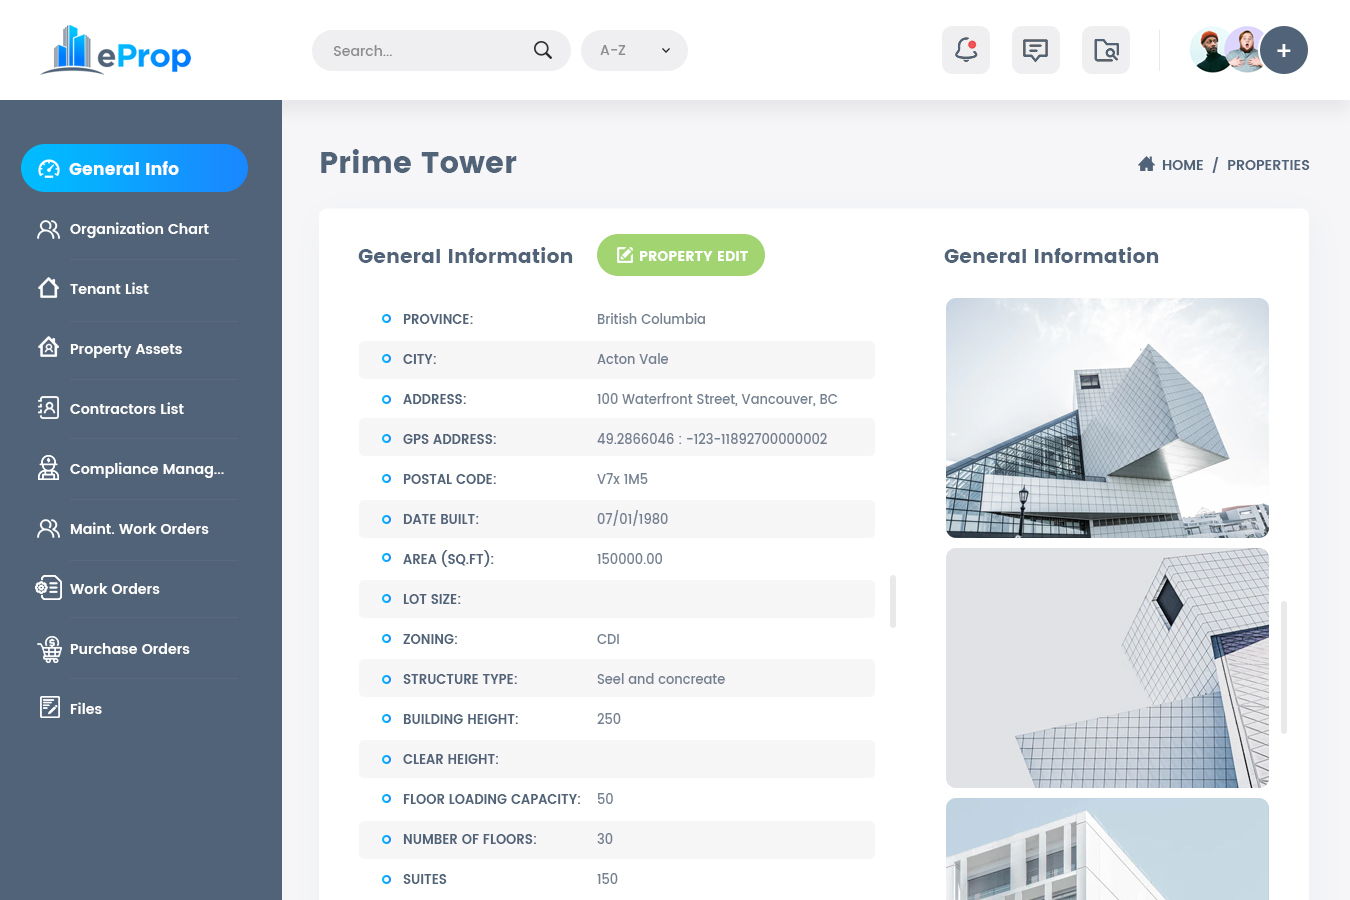The height and width of the screenshot is (900, 1350).
Task: Click the plus button to add a user
Action: click(1284, 49)
